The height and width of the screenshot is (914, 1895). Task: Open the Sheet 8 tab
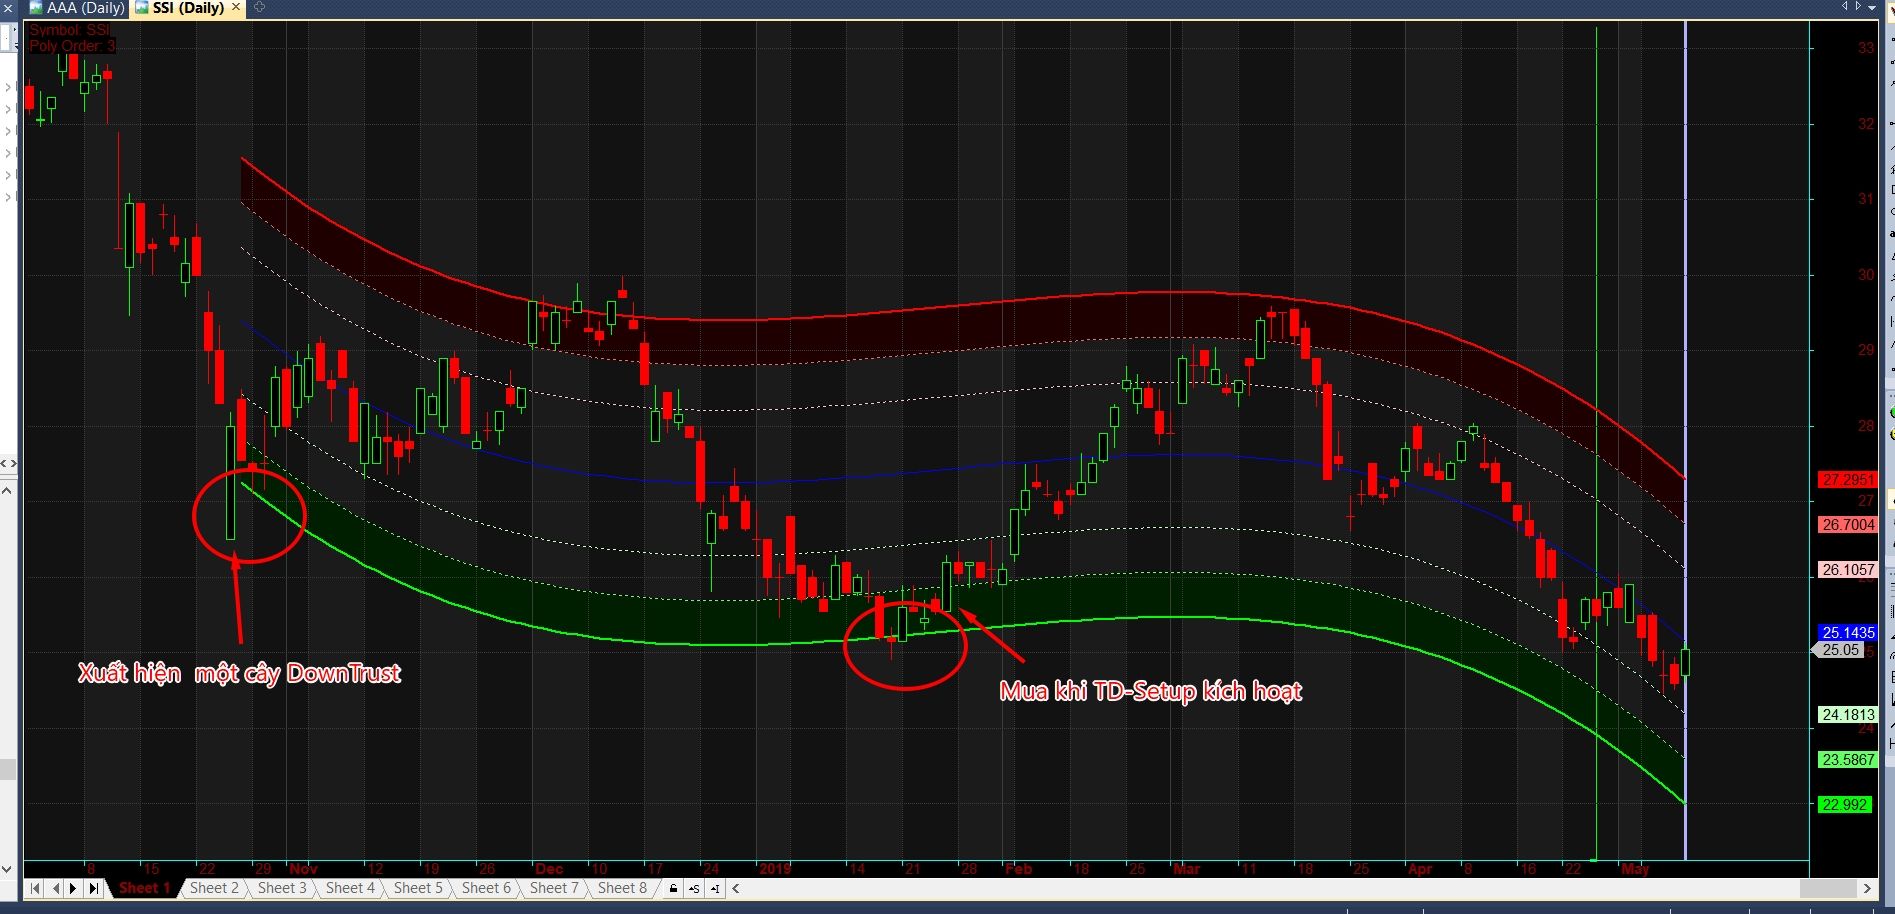(x=622, y=888)
